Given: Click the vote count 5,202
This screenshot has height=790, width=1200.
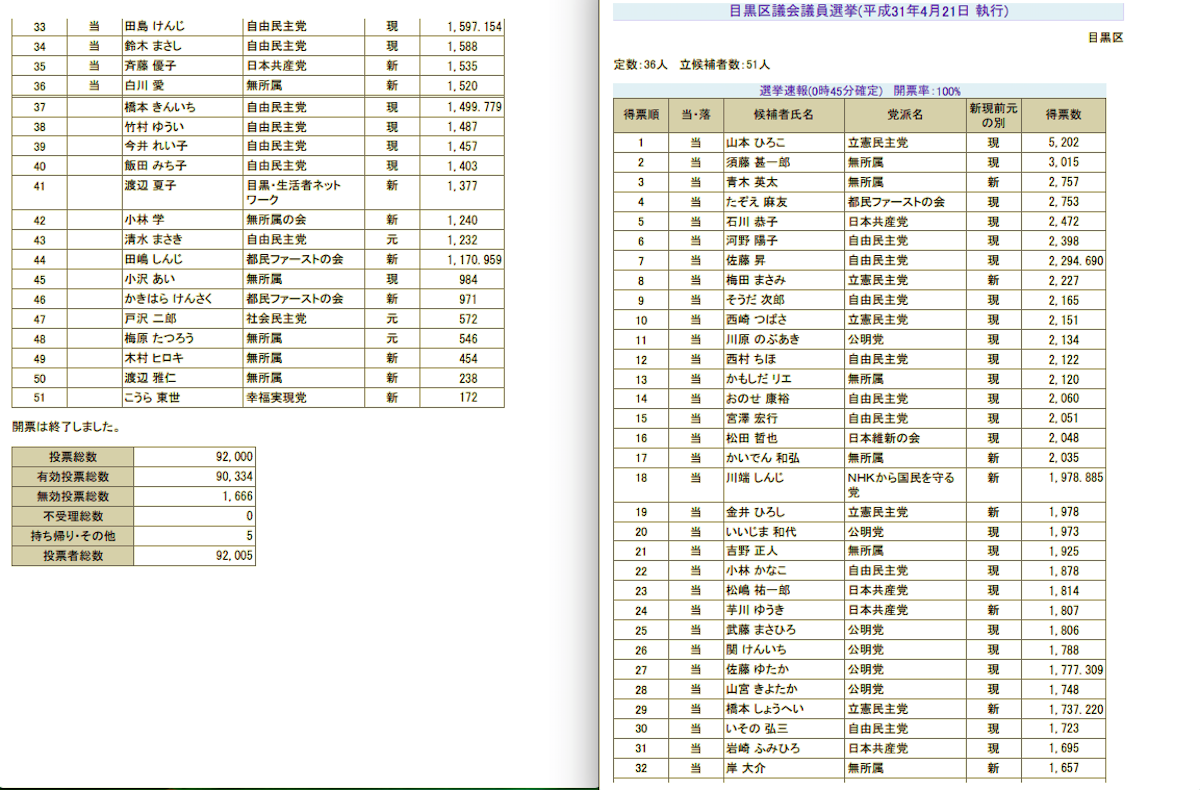Looking at the screenshot, I should point(1064,143).
